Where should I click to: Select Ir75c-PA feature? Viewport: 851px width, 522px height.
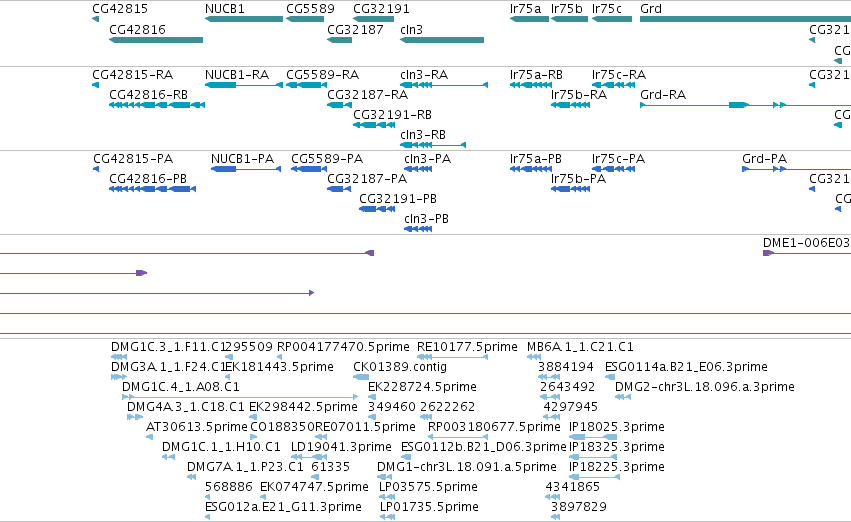coord(613,169)
